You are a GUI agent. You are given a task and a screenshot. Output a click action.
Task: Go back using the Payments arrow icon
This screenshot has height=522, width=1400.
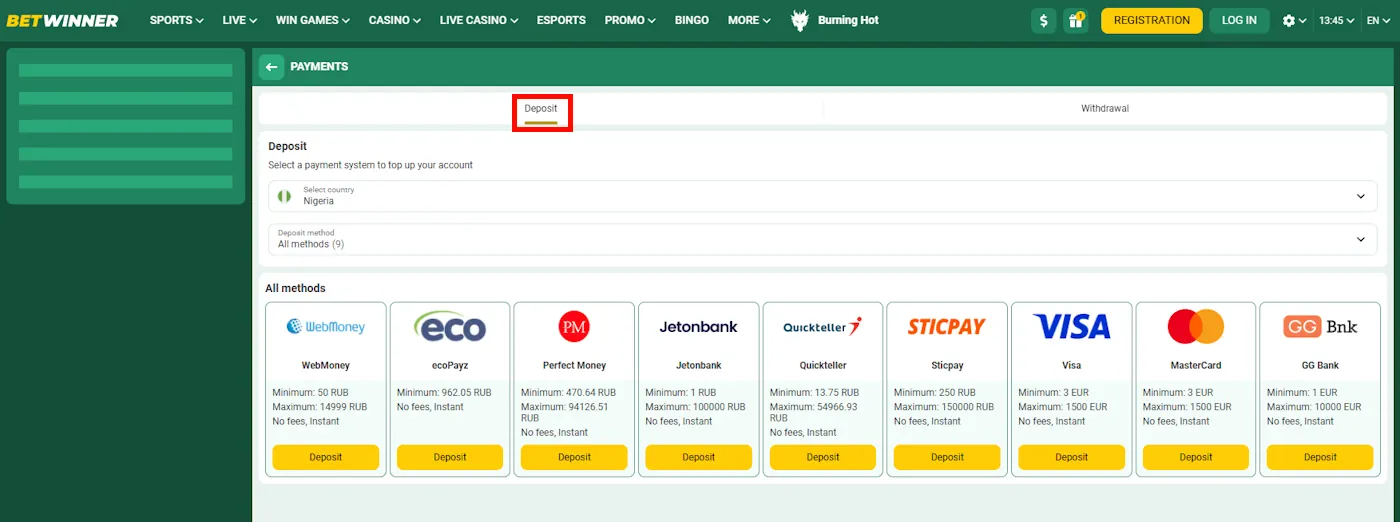coord(271,66)
